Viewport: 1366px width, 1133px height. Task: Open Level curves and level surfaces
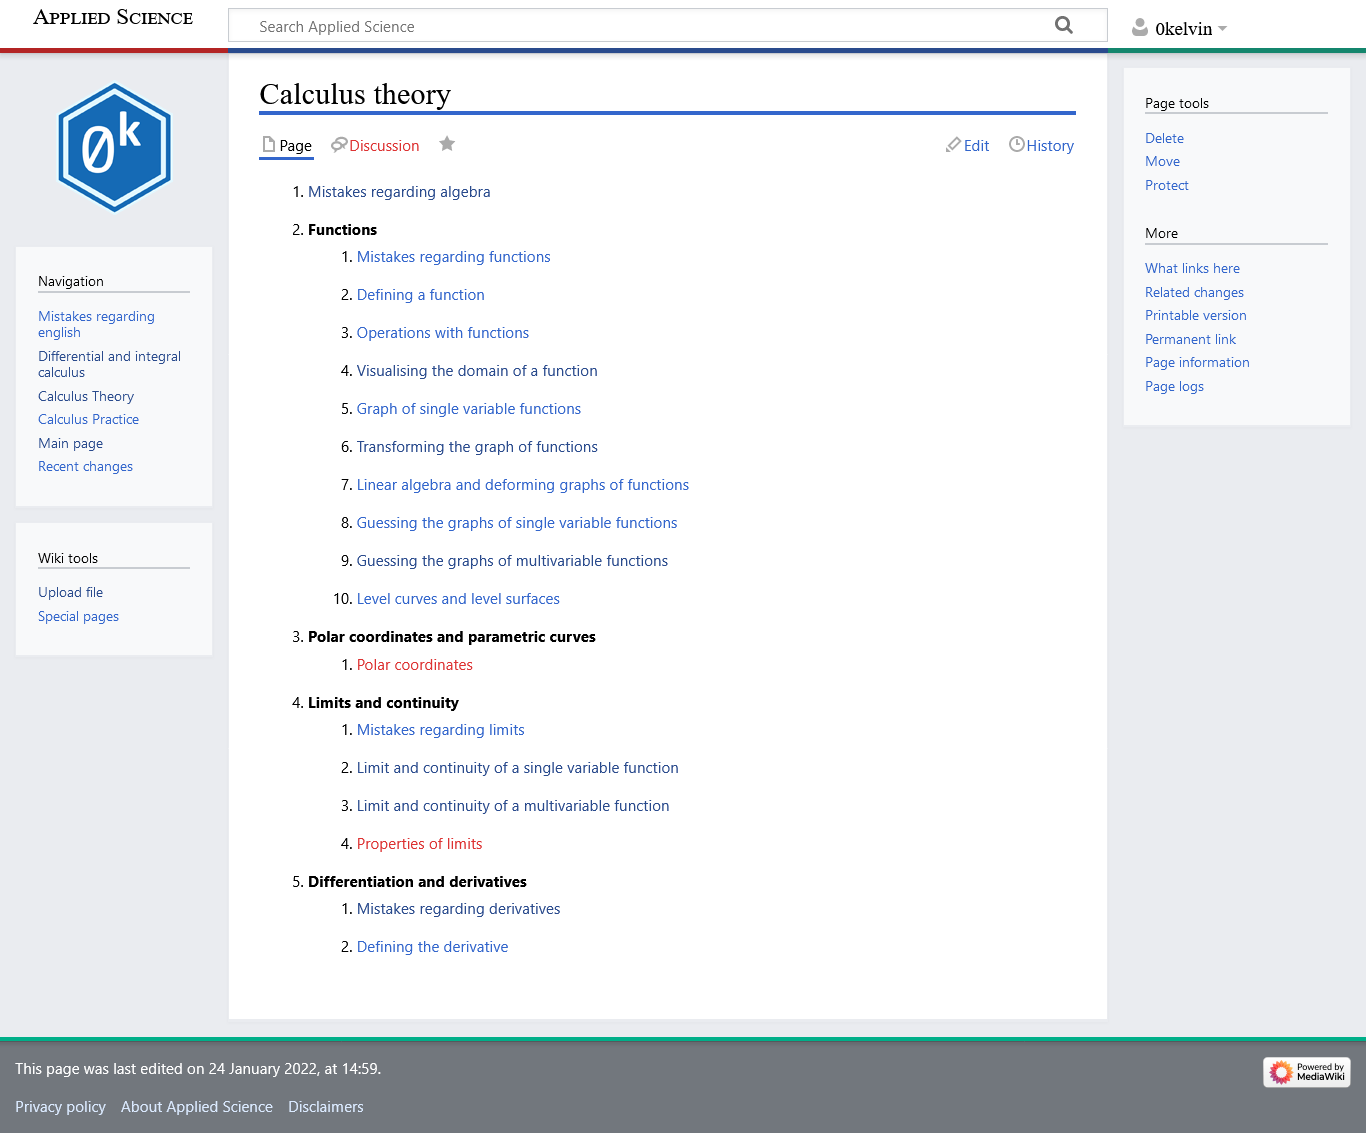(458, 599)
